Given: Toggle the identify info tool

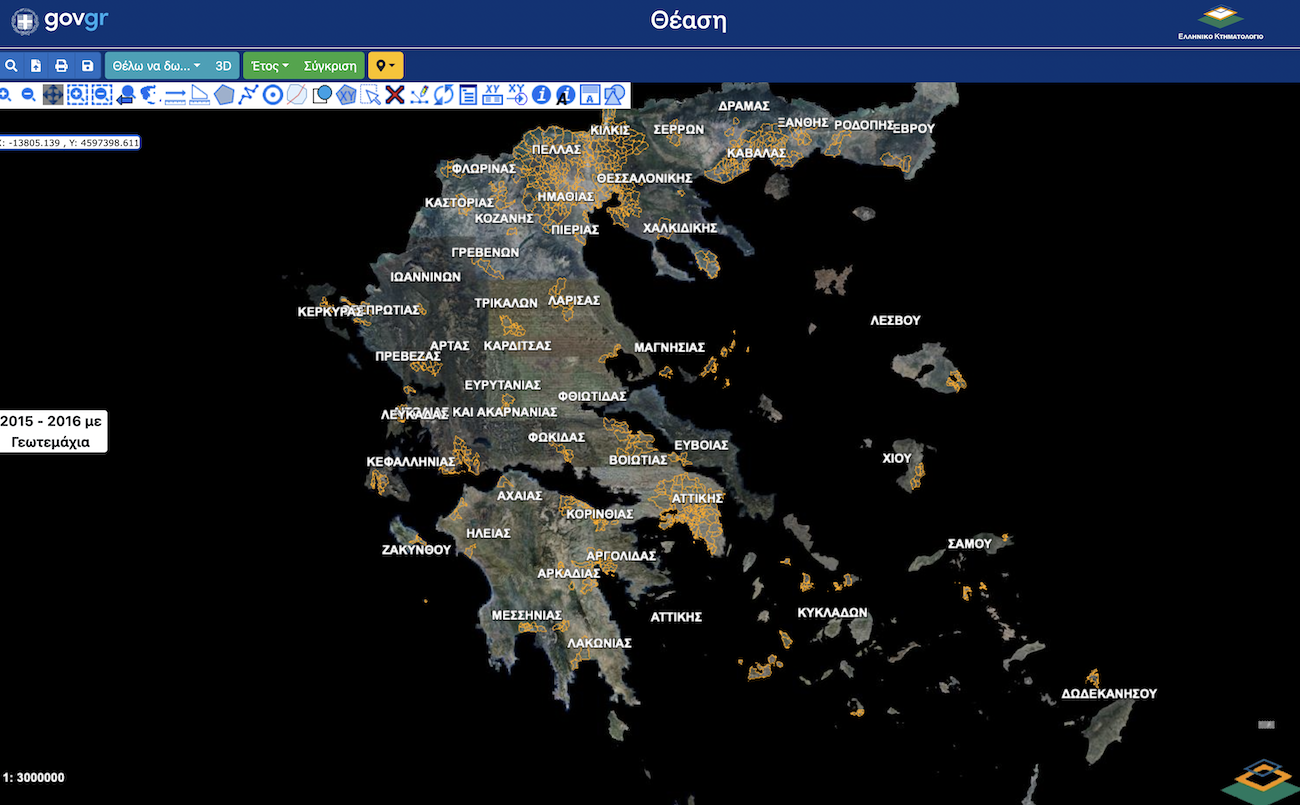Looking at the screenshot, I should [541, 95].
